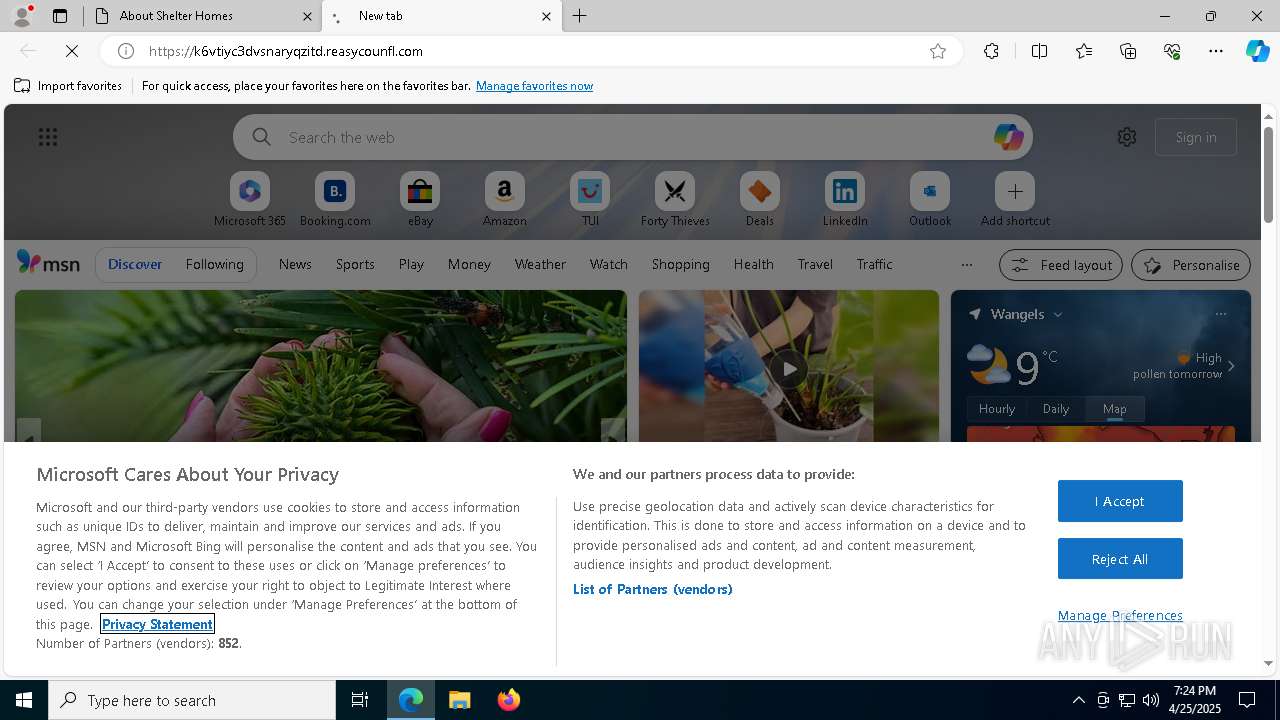
Task: Open the Microsoft 365 shortcut tile
Action: pyautogui.click(x=250, y=199)
